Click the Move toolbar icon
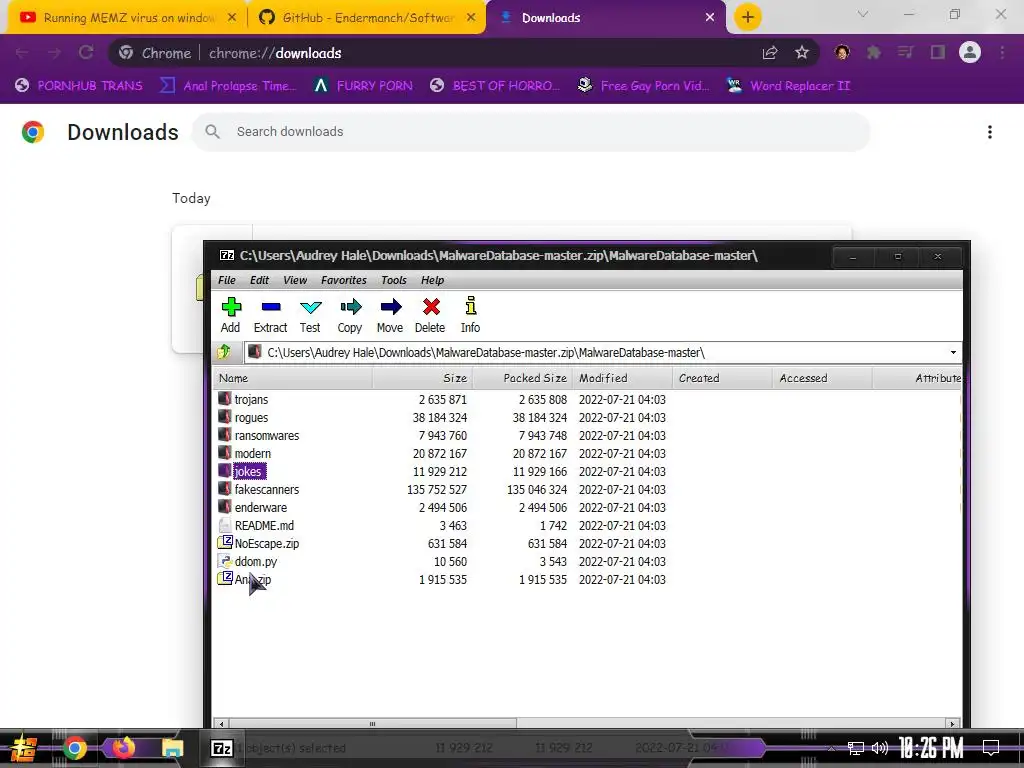Image resolution: width=1024 pixels, height=768 pixels. click(x=390, y=315)
